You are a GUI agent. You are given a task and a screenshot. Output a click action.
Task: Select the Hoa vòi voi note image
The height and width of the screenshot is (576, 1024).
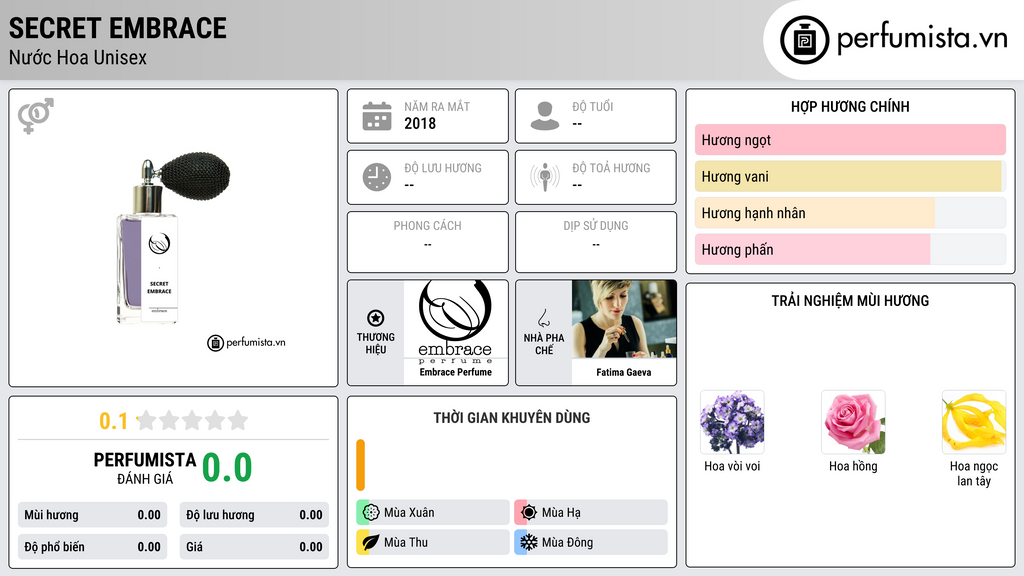tap(732, 422)
